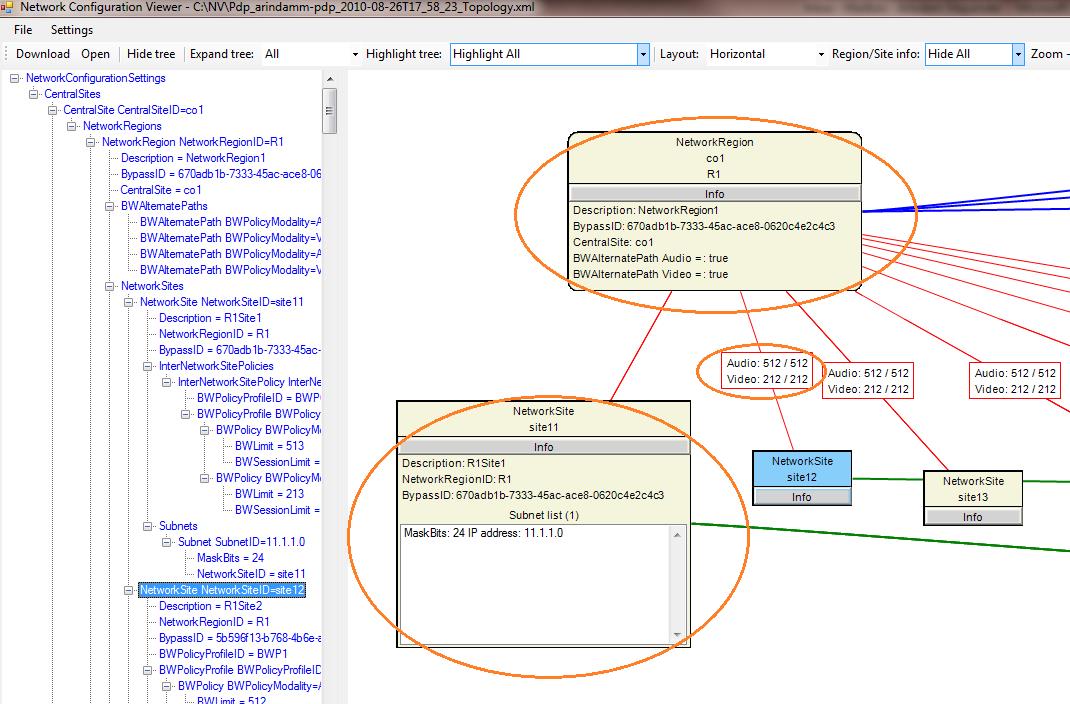Screen dimensions: 1070x704
Task: Click Hide tree in toolbar
Action: 151,54
